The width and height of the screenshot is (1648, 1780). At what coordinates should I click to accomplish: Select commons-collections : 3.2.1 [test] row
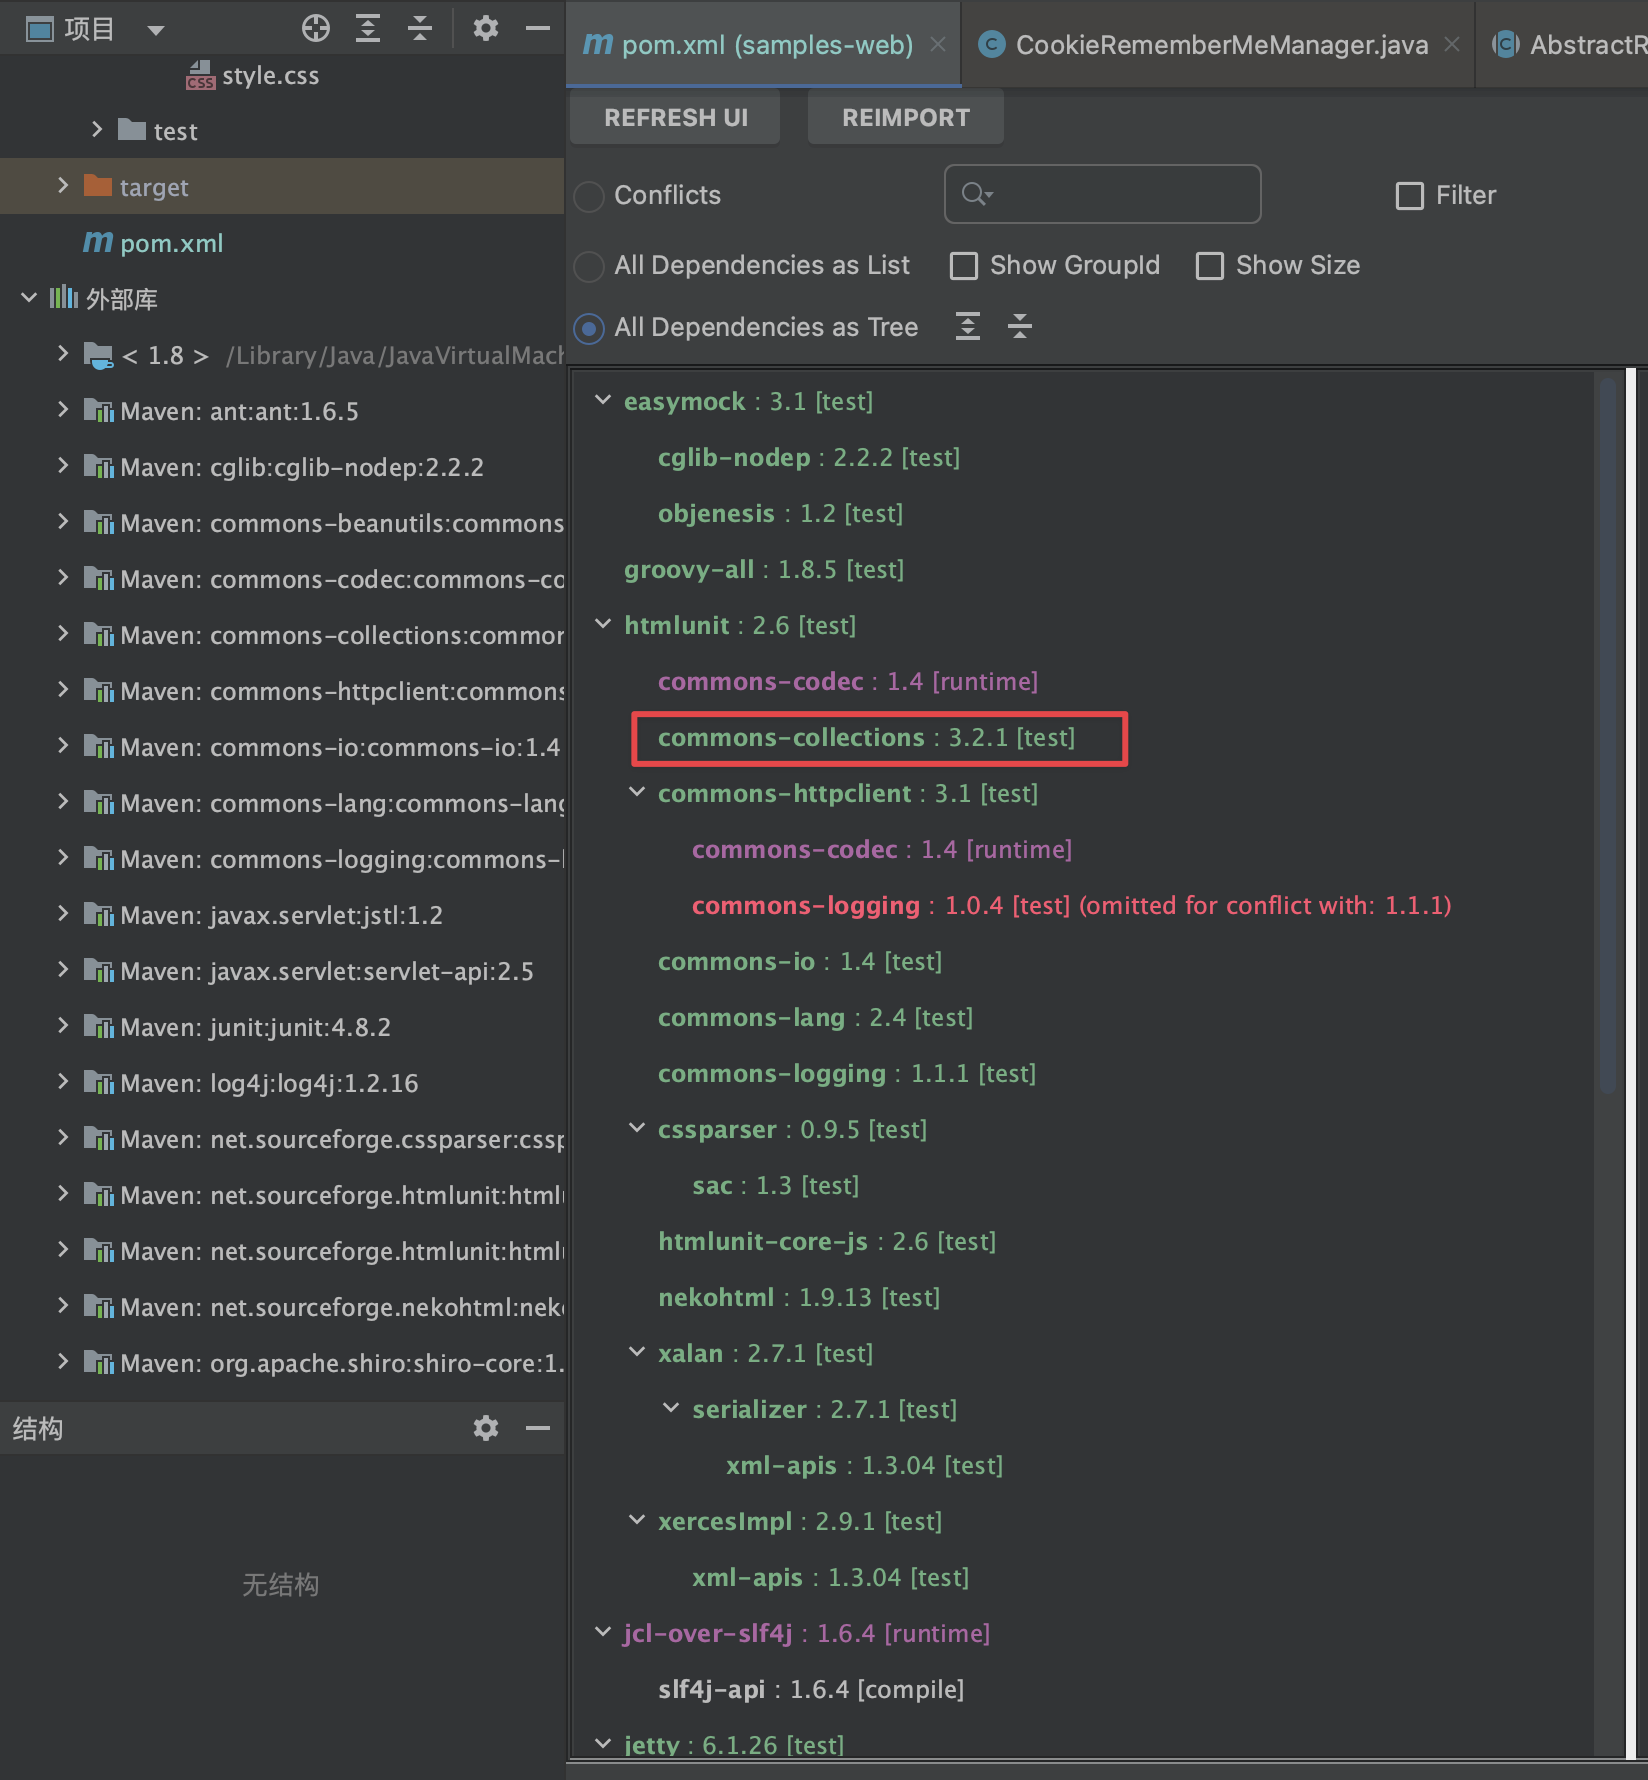click(x=867, y=738)
